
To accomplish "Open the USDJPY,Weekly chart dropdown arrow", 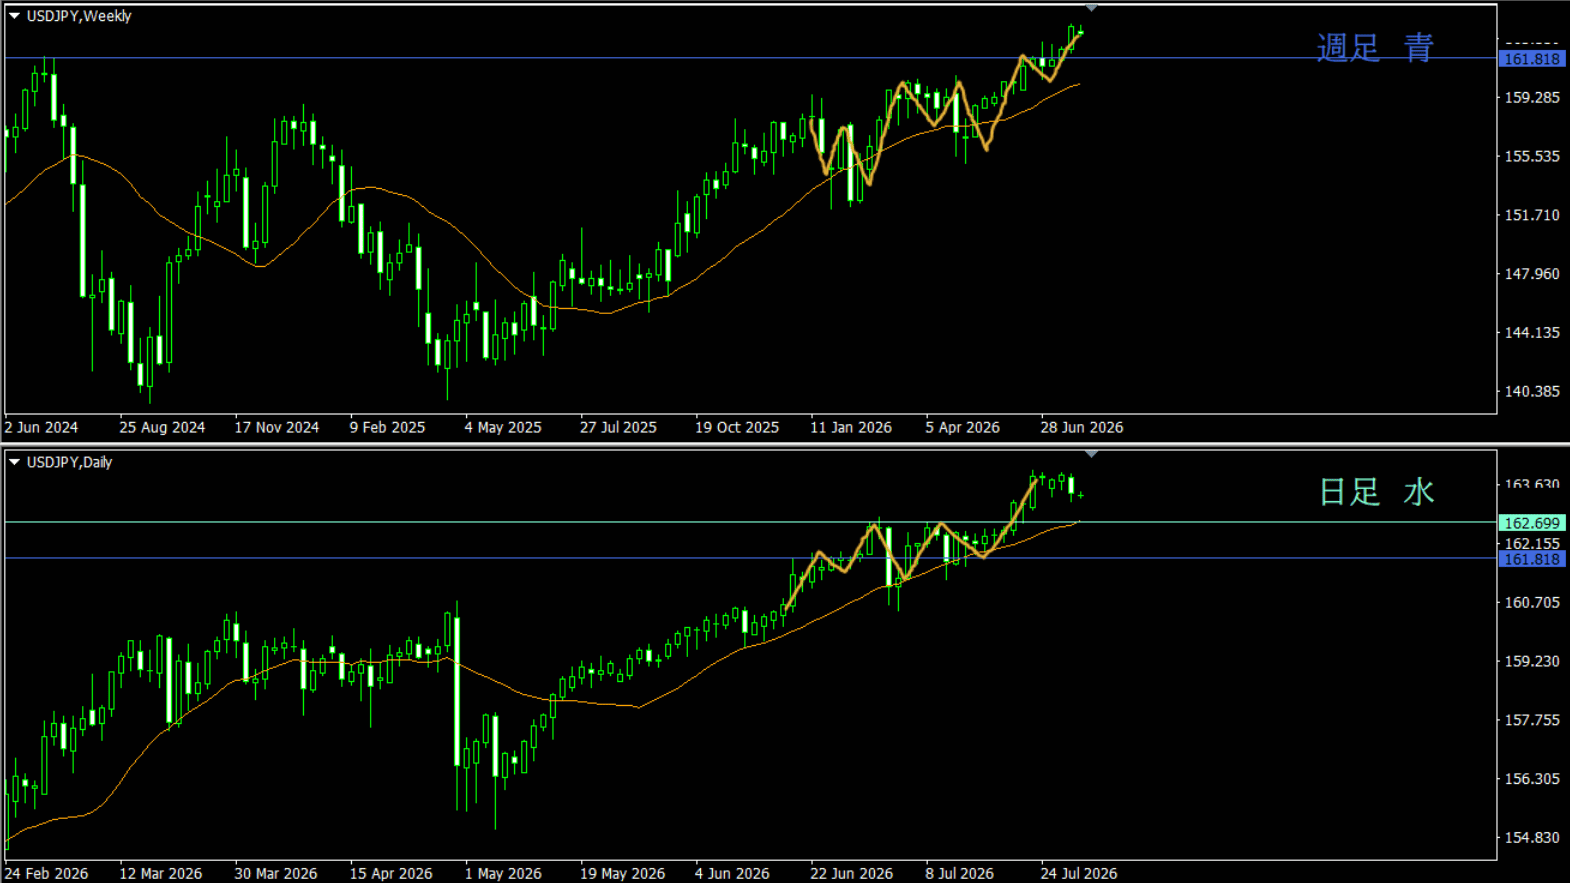I will [14, 16].
